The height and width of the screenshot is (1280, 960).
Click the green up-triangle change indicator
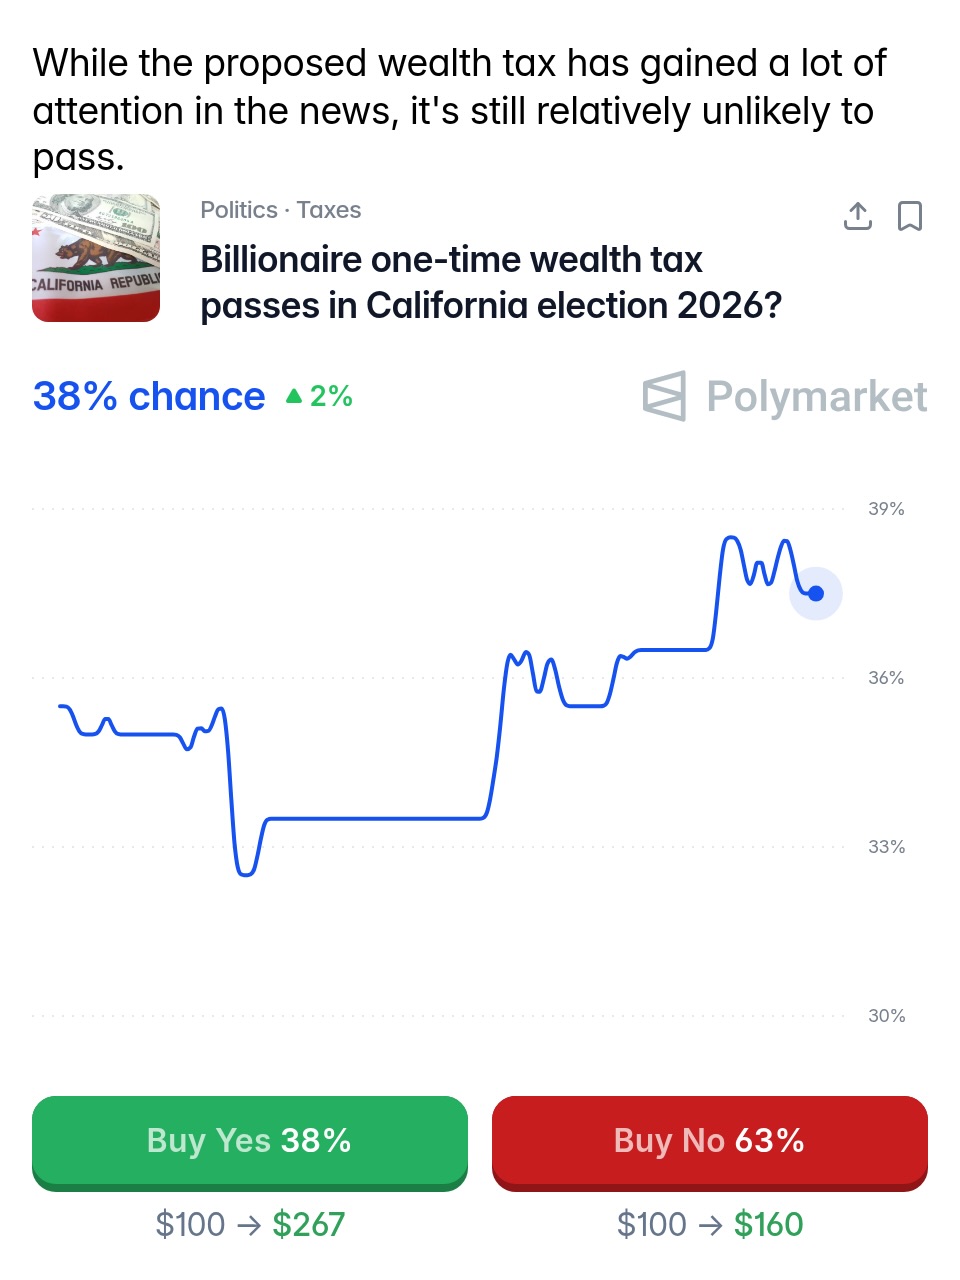(294, 396)
